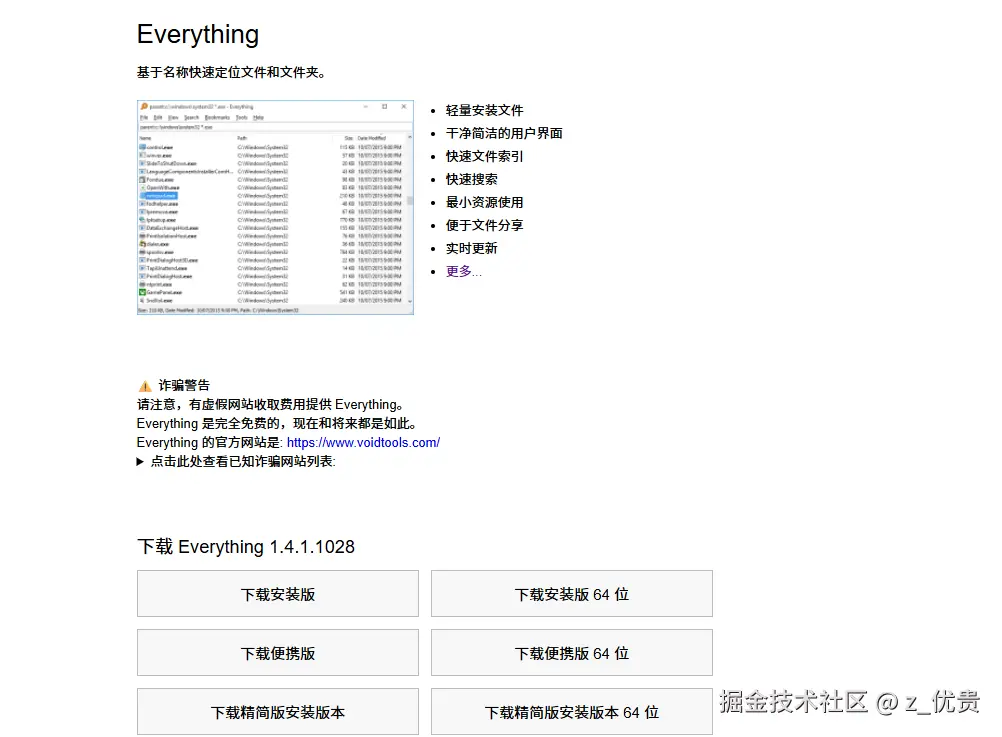Click the 最小资源使用 list item
This screenshot has width=1002, height=737.
484,202
